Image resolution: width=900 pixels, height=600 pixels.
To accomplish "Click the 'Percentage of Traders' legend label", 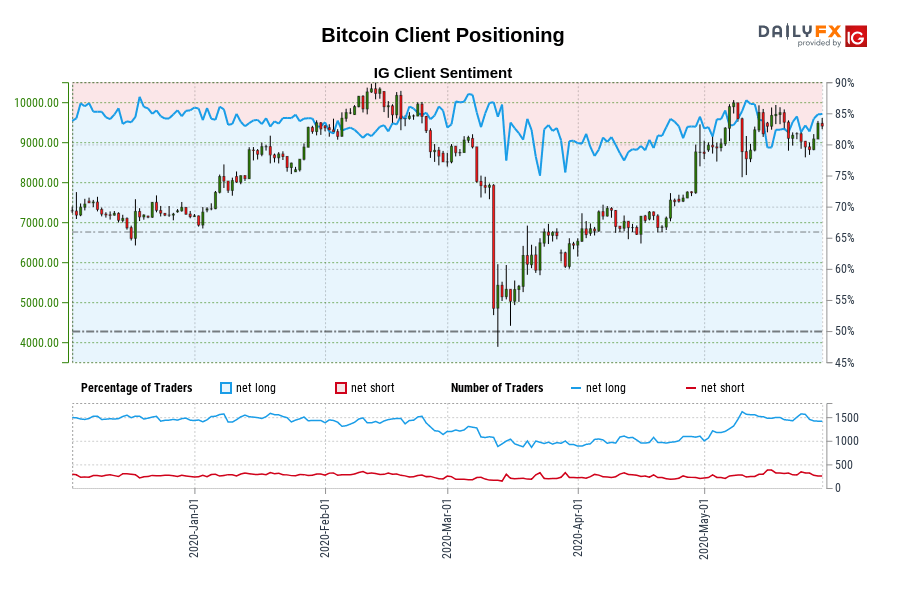I will (137, 388).
